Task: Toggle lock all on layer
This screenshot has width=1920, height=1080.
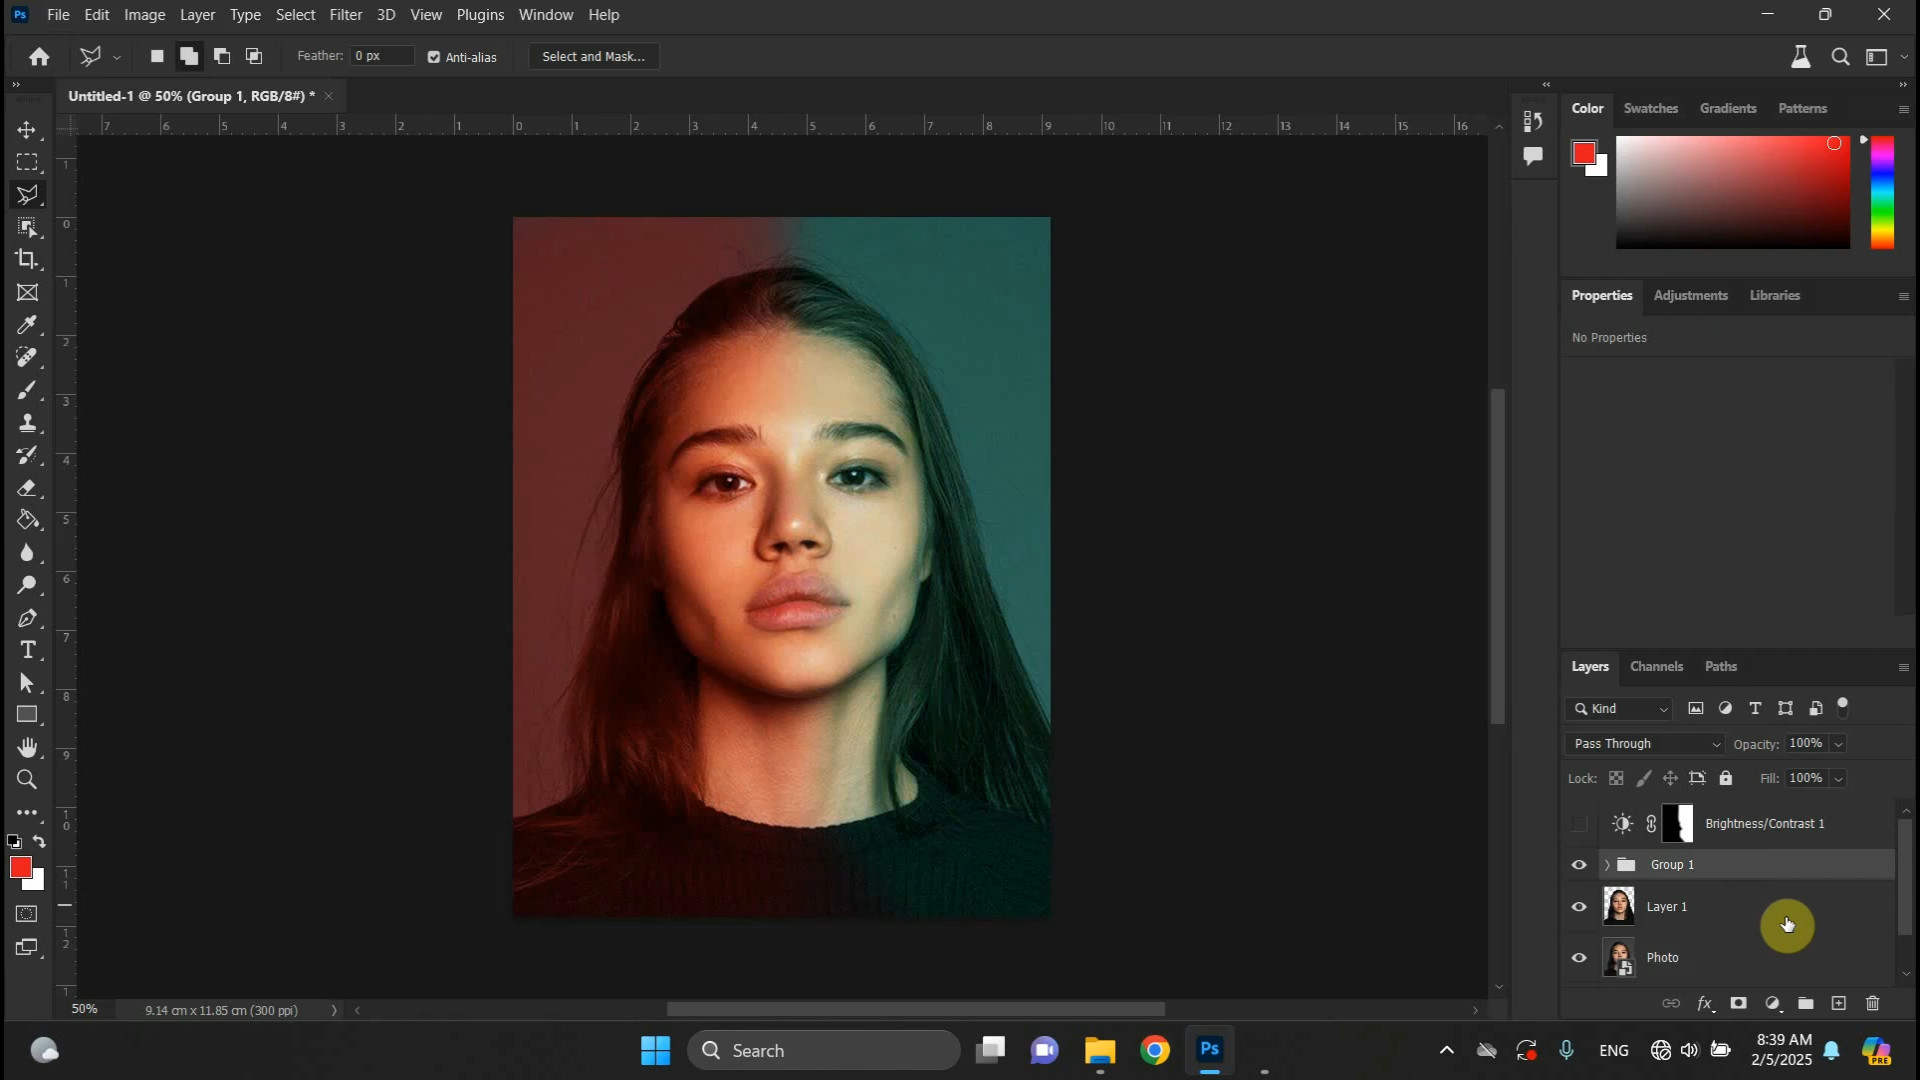Action: coord(1726,778)
